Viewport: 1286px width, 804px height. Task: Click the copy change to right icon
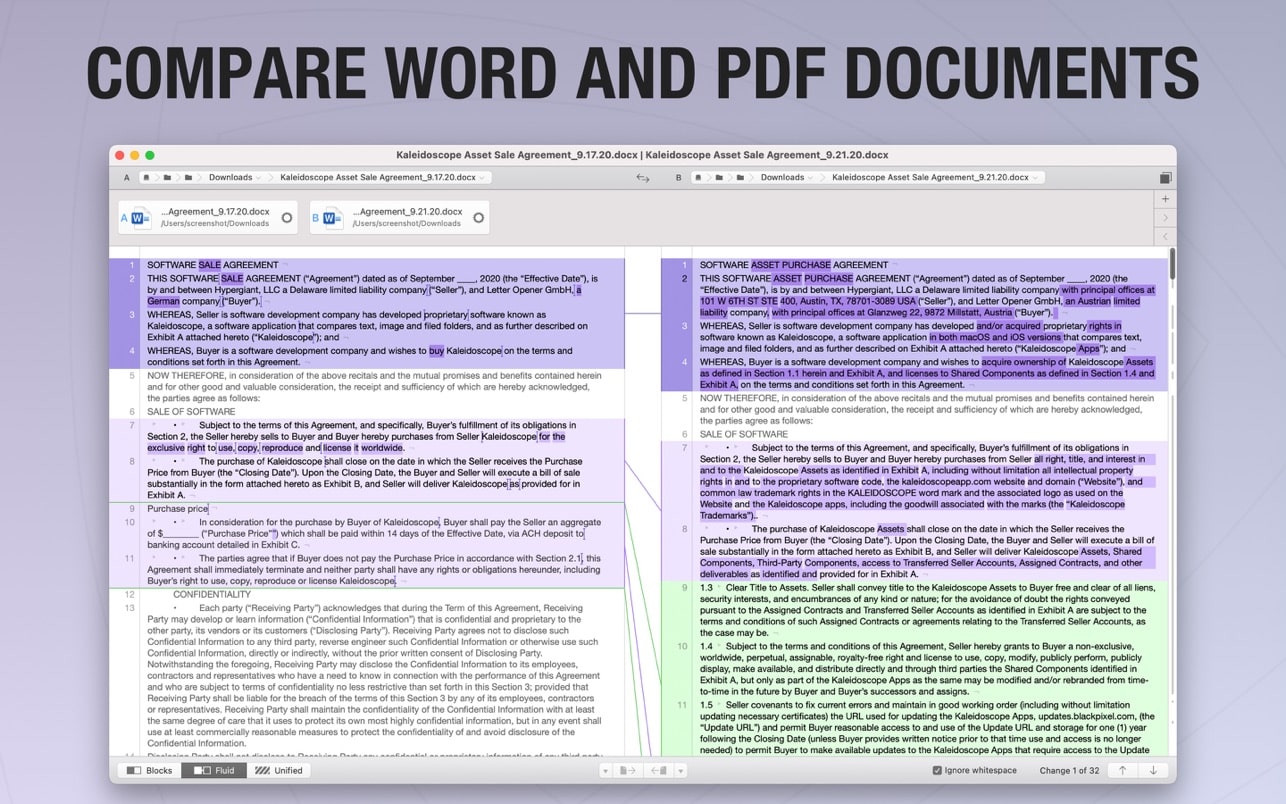(x=628, y=770)
